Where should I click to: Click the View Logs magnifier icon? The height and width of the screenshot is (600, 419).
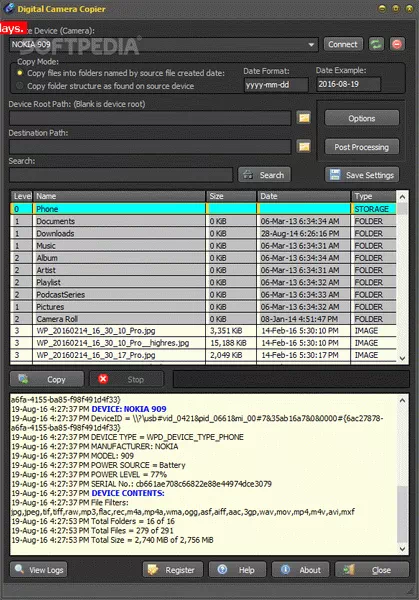point(19,569)
